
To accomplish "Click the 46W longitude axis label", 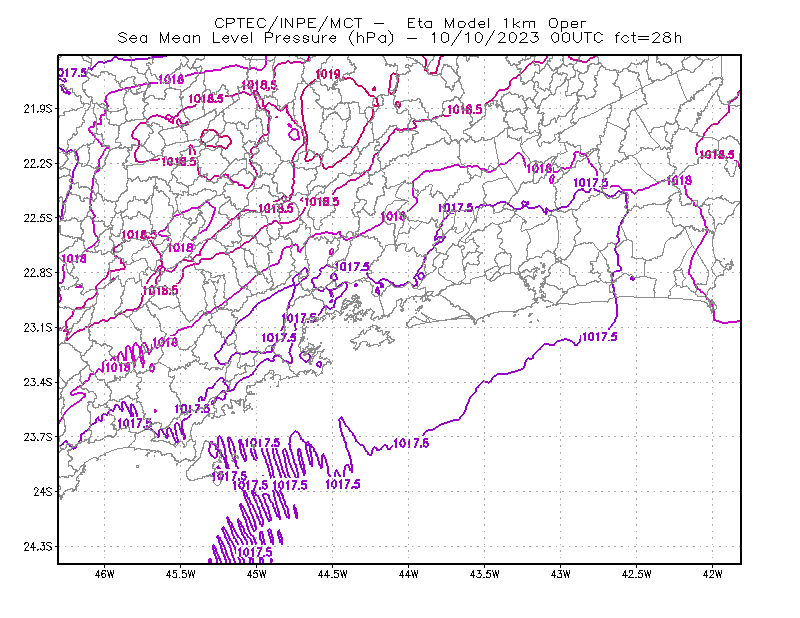I will click(x=105, y=574).
